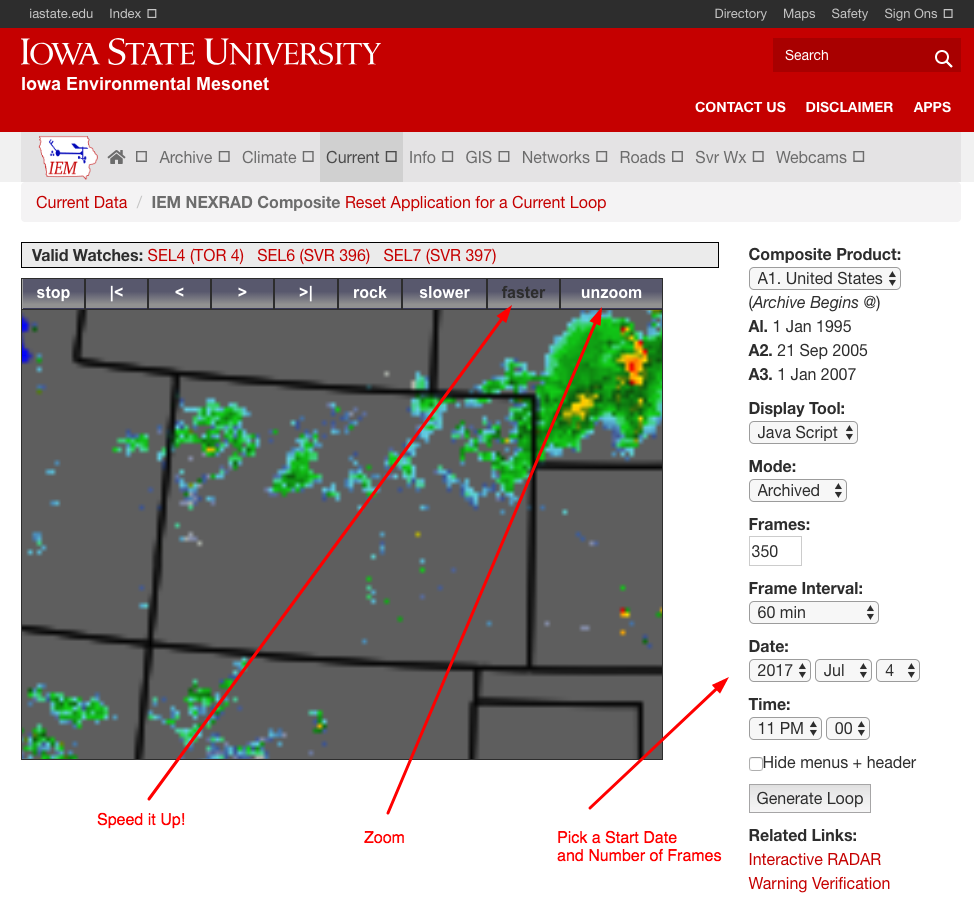Click Iowa Environmental Mesonet heading
This screenshot has height=908, width=974.
click(145, 84)
